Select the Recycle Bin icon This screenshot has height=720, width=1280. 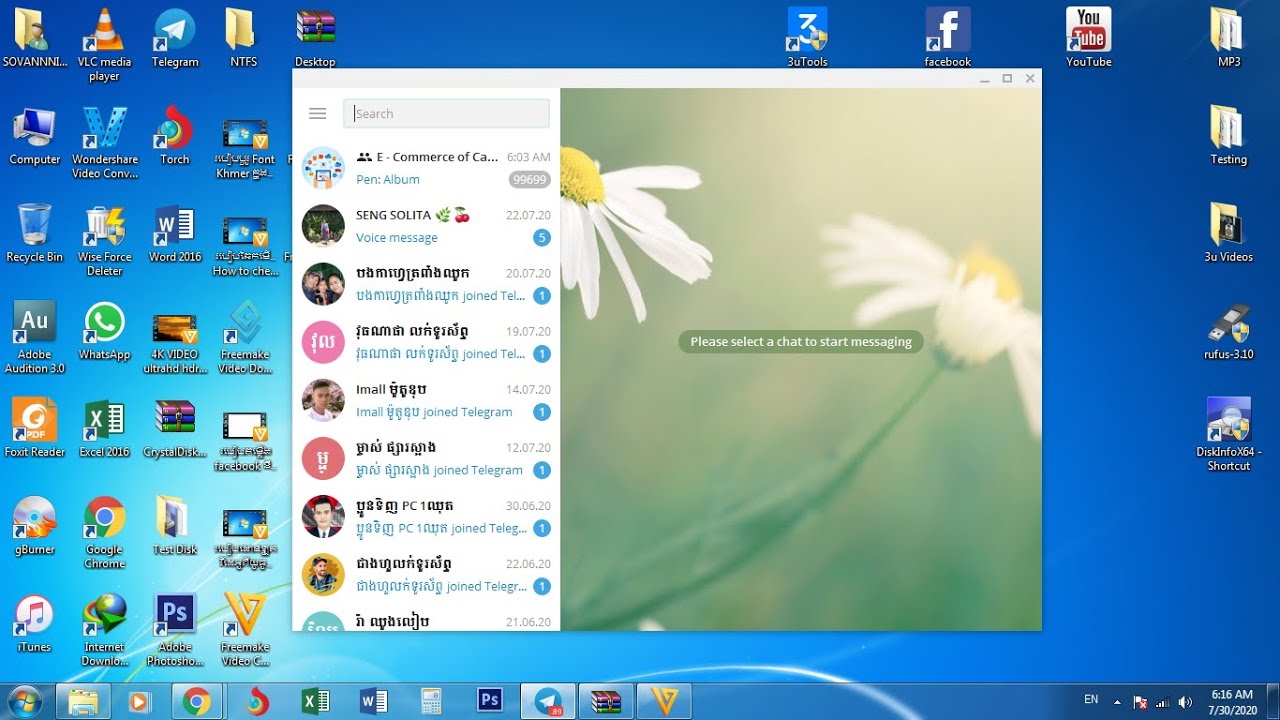(x=34, y=232)
